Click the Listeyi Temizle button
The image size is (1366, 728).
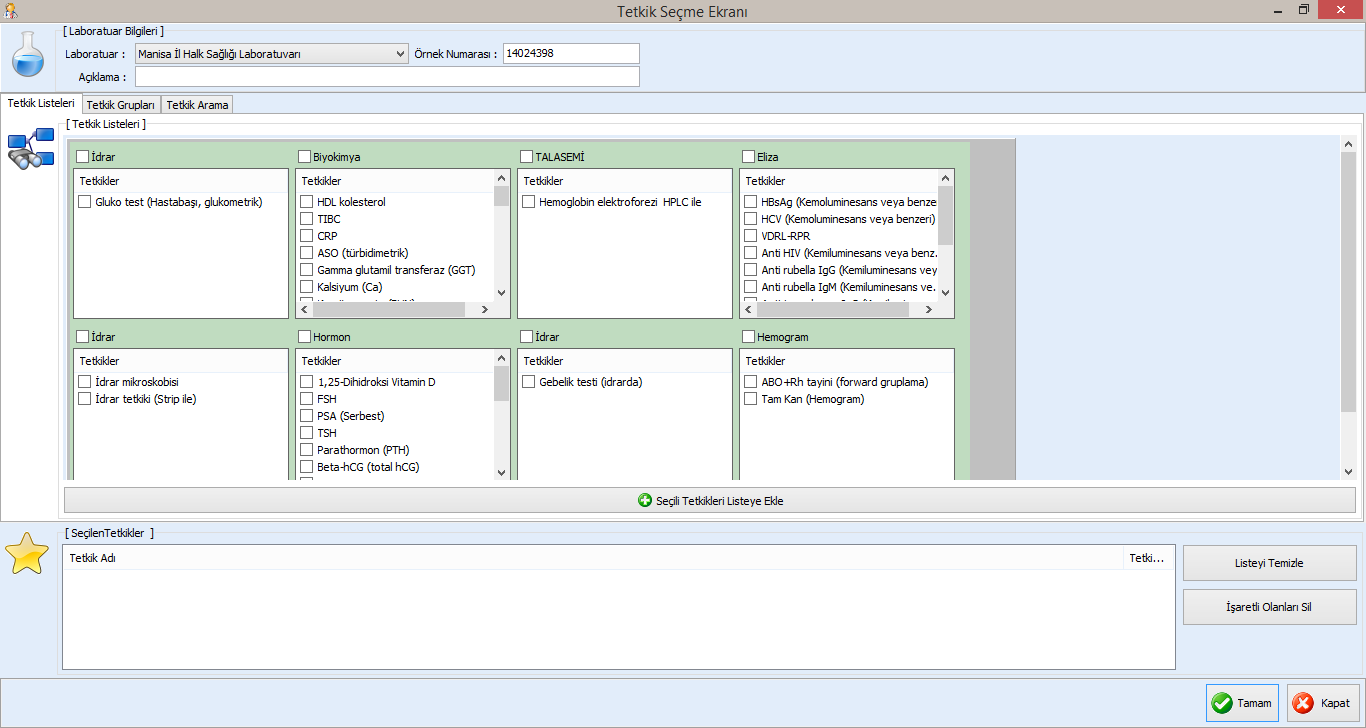1270,563
